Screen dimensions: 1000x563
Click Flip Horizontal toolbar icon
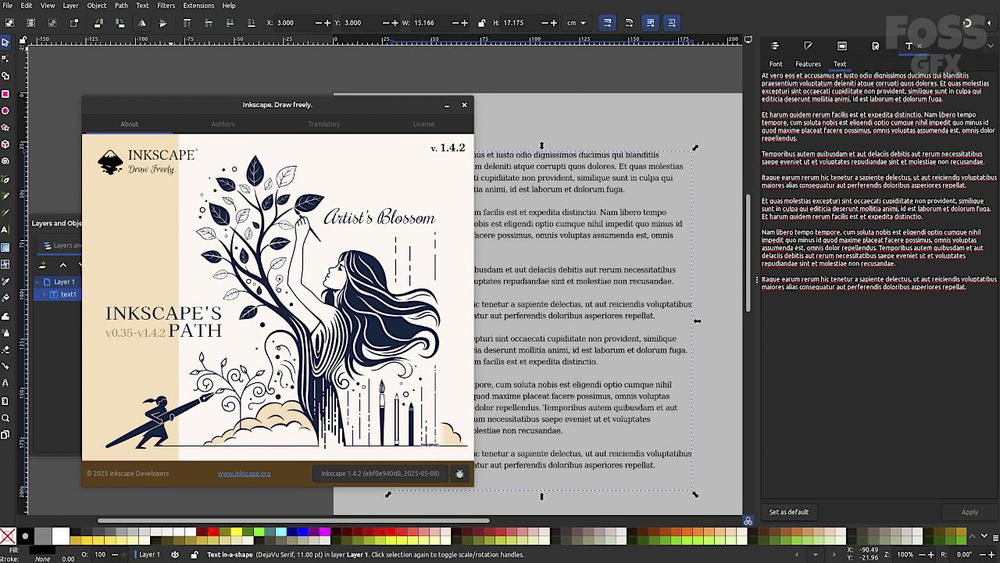tap(142, 23)
